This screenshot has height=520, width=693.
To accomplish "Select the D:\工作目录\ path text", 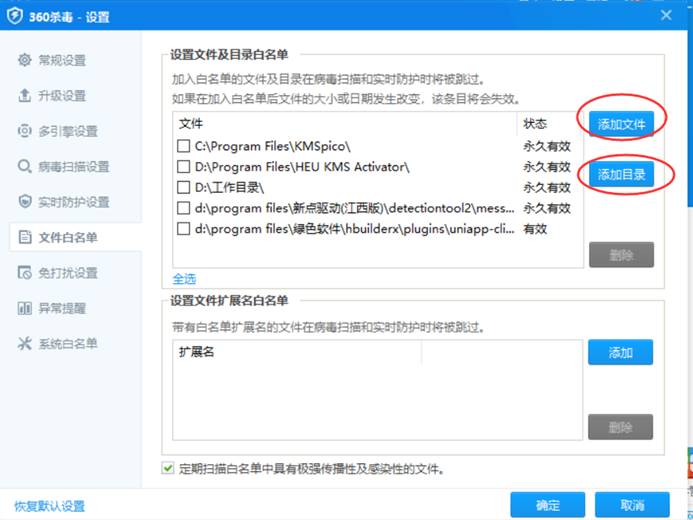I will click(229, 187).
